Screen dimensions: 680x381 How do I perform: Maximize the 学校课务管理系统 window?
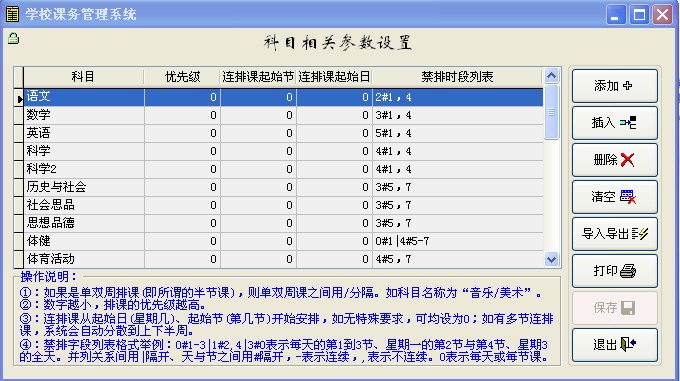point(639,15)
